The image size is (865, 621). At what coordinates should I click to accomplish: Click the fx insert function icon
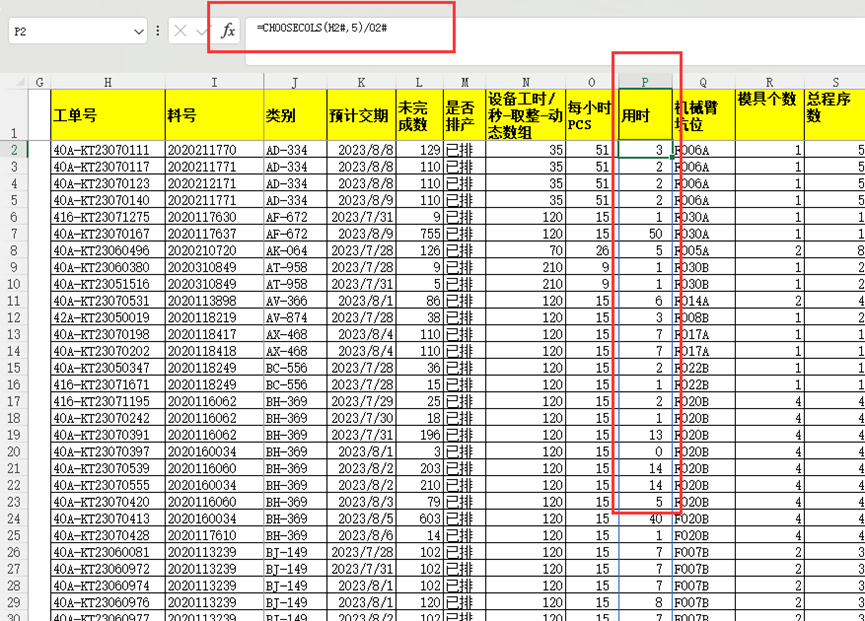(x=228, y=30)
